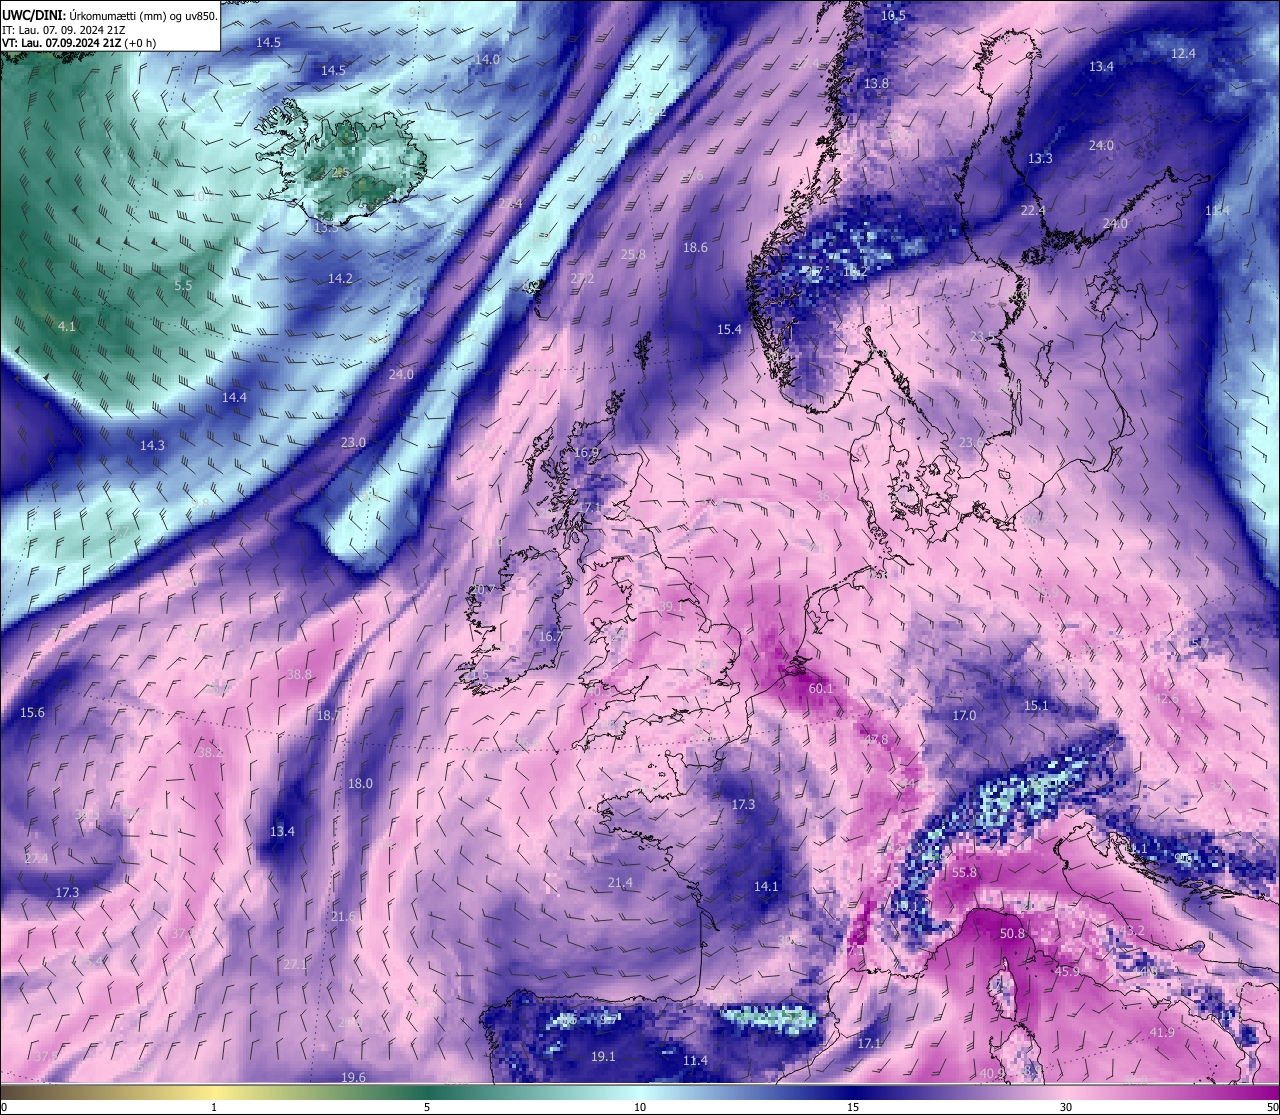This screenshot has width=1280, height=1115.
Task: Click the UWC/DINI Úrkomumætti title line
Action: point(110,14)
